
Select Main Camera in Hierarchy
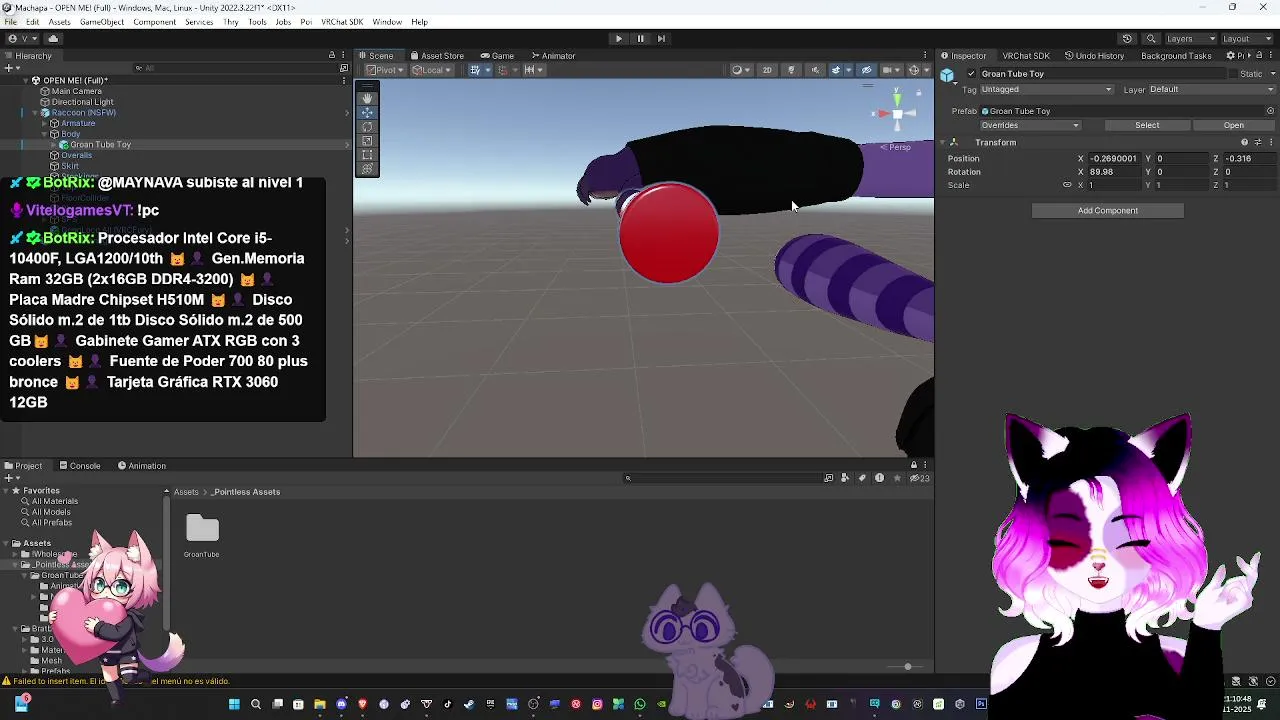point(76,91)
